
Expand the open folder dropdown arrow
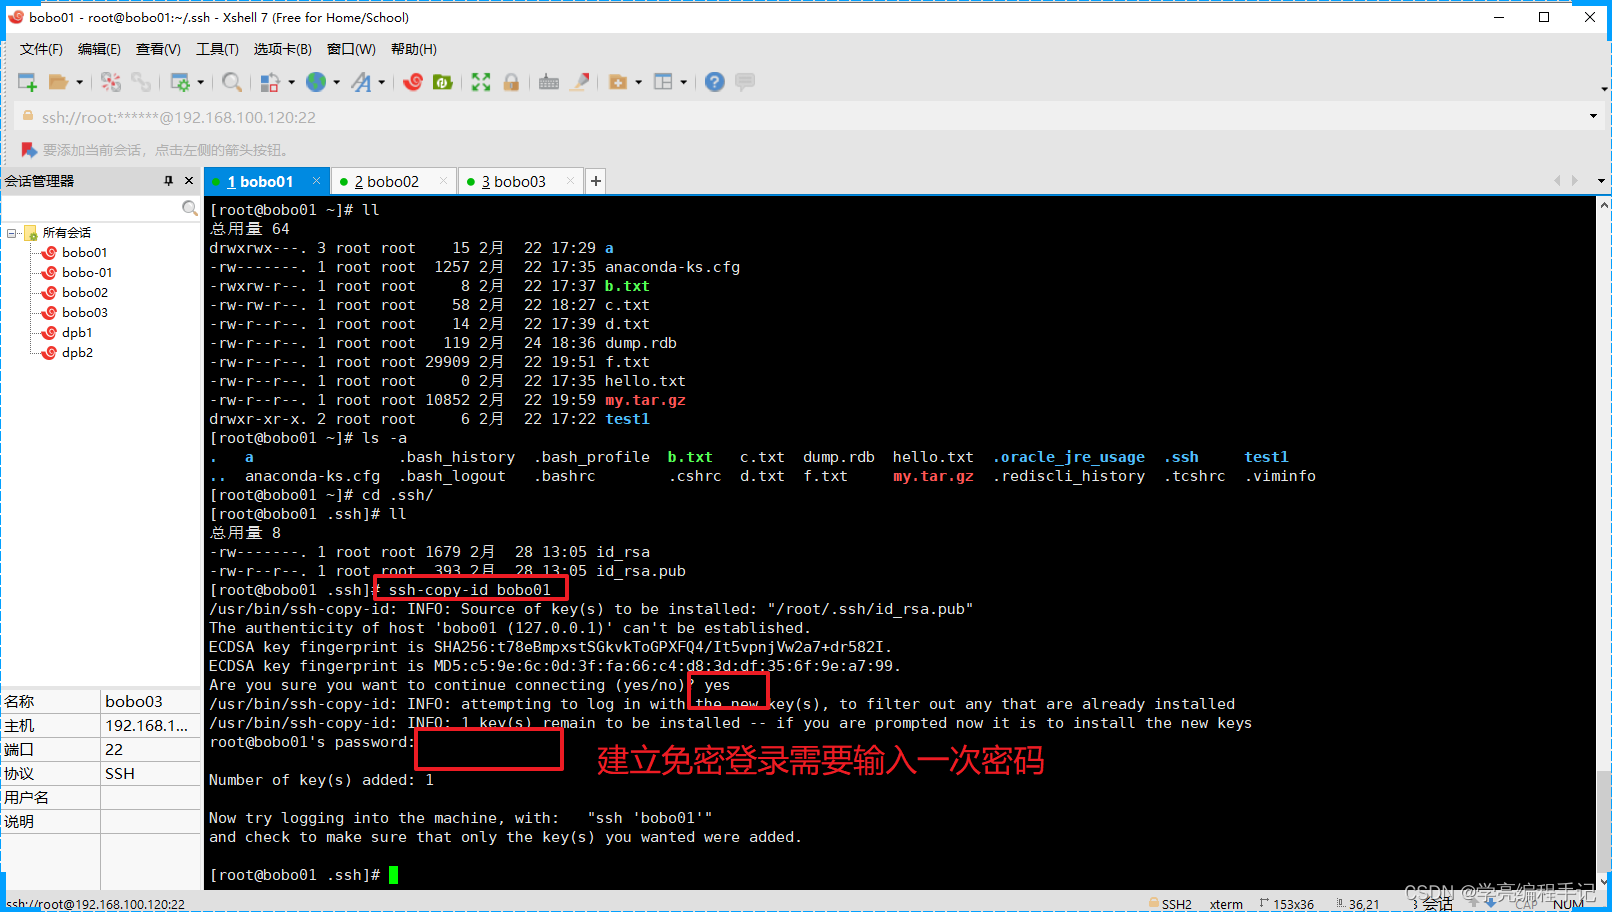click(79, 82)
